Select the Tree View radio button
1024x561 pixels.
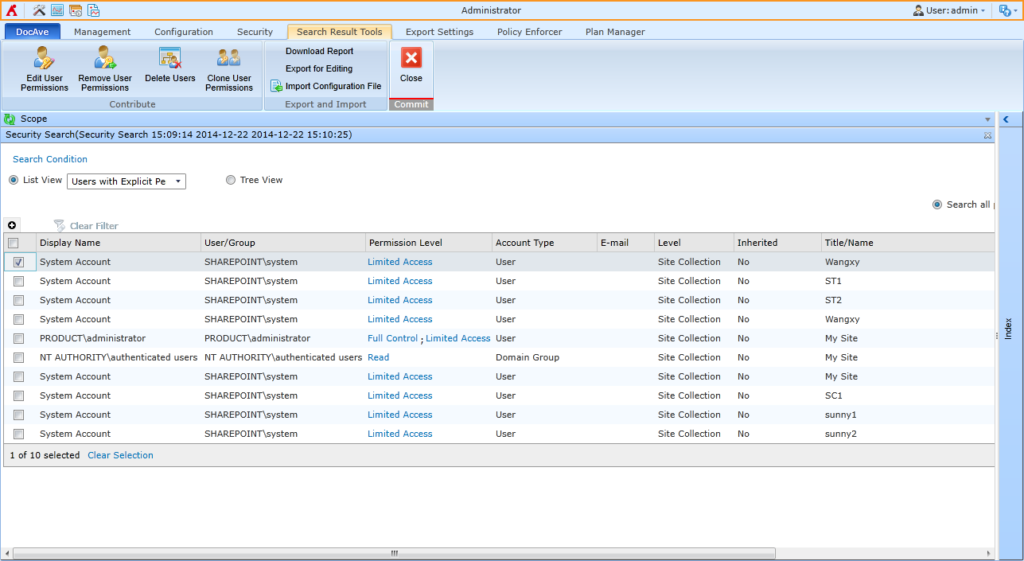231,180
